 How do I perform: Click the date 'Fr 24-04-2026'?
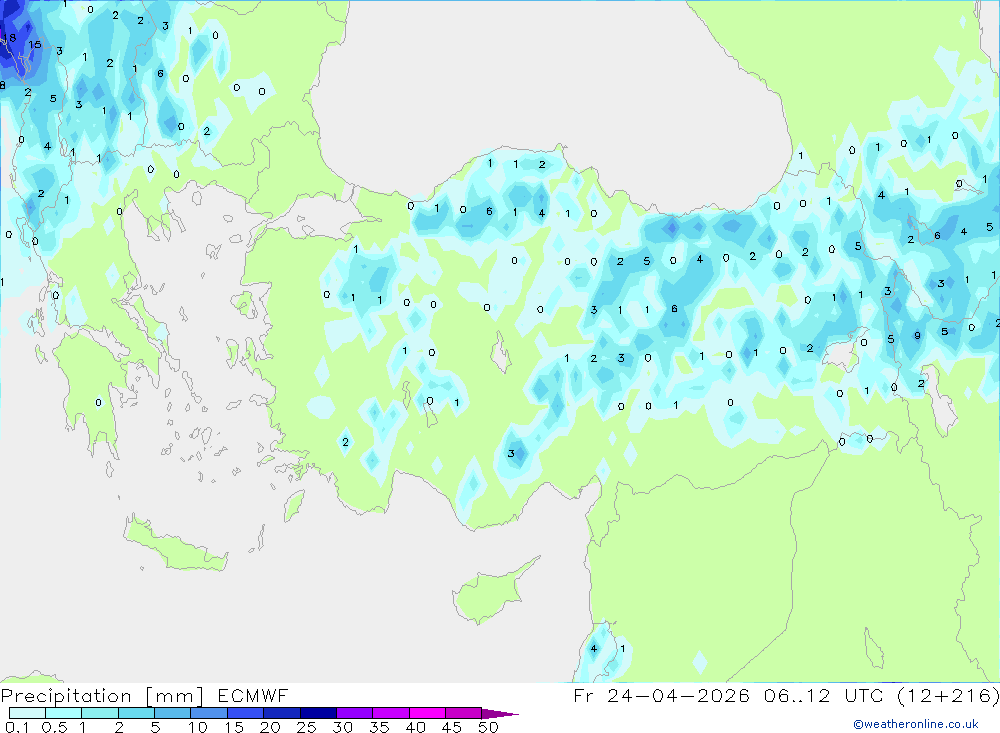click(661, 695)
